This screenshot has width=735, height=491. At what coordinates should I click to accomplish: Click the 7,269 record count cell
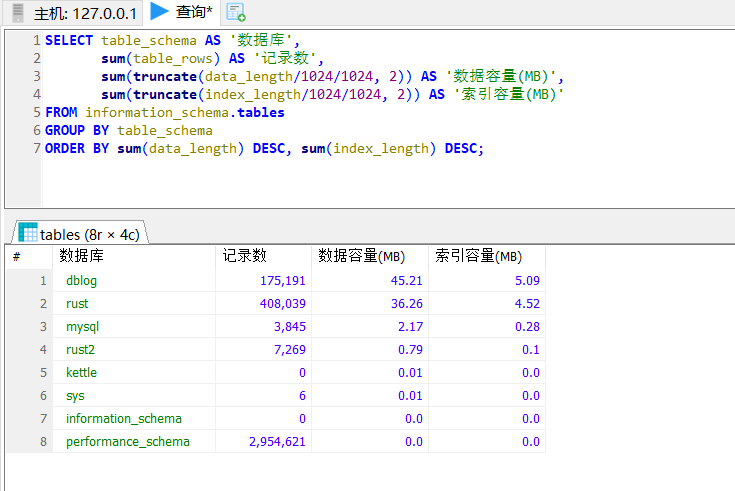263,349
